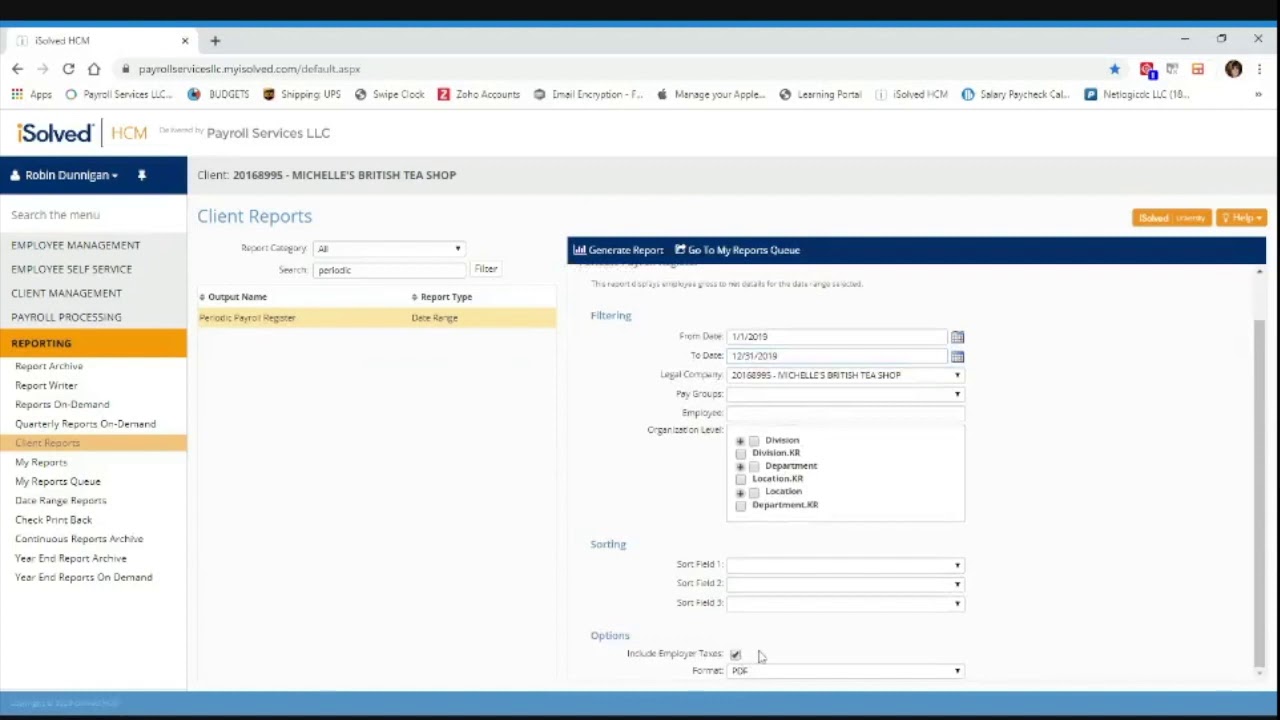Click the pin icon next to Robin Dunnigan
Screen dimensions: 1280x720
142,175
